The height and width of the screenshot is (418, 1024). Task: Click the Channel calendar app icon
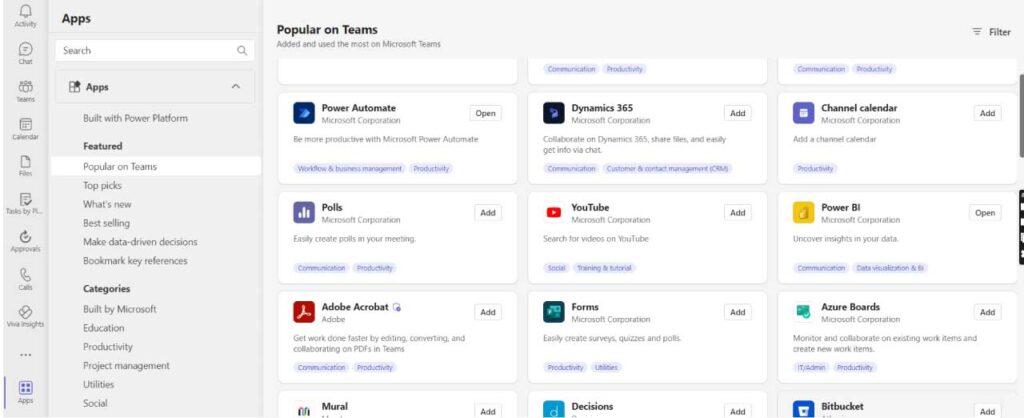click(803, 113)
